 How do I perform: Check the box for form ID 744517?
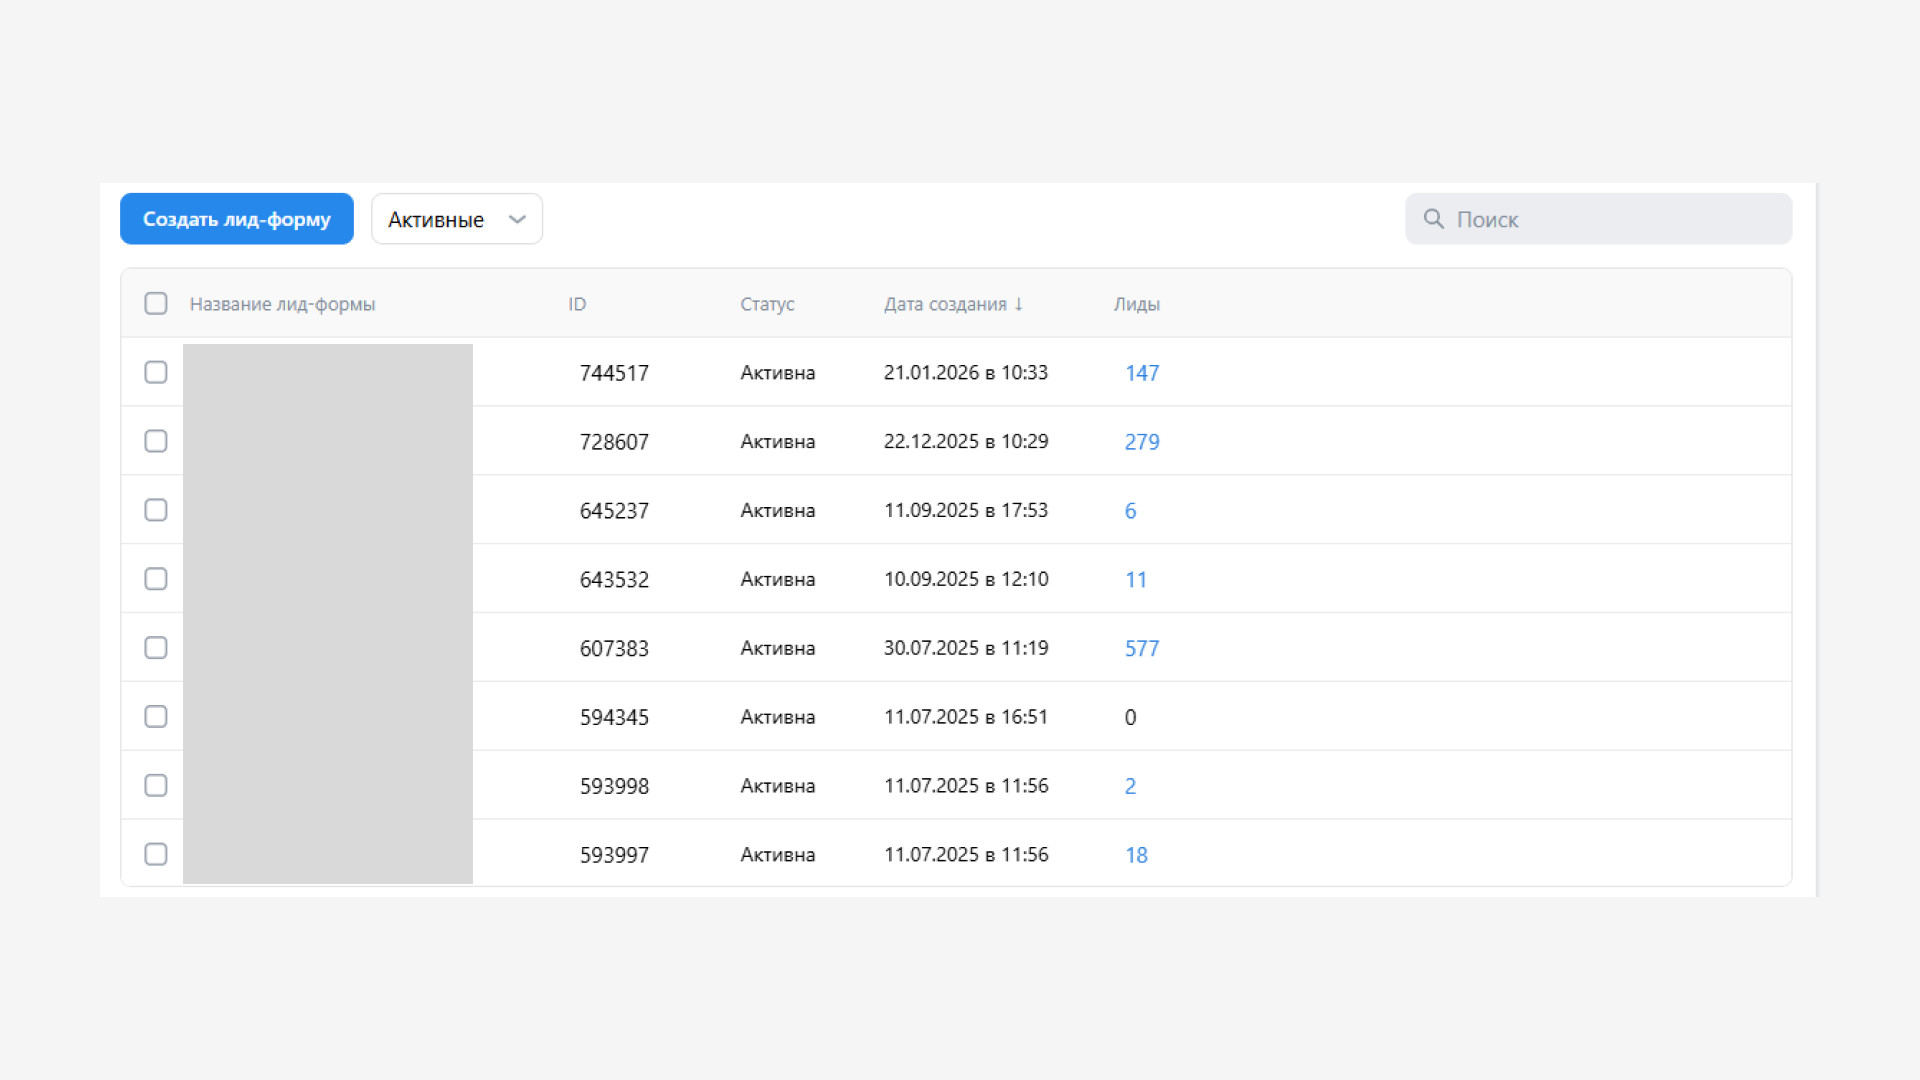pos(156,373)
